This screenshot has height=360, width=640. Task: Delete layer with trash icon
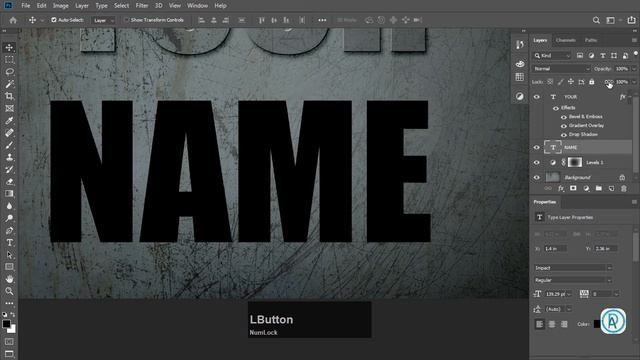[x=624, y=188]
